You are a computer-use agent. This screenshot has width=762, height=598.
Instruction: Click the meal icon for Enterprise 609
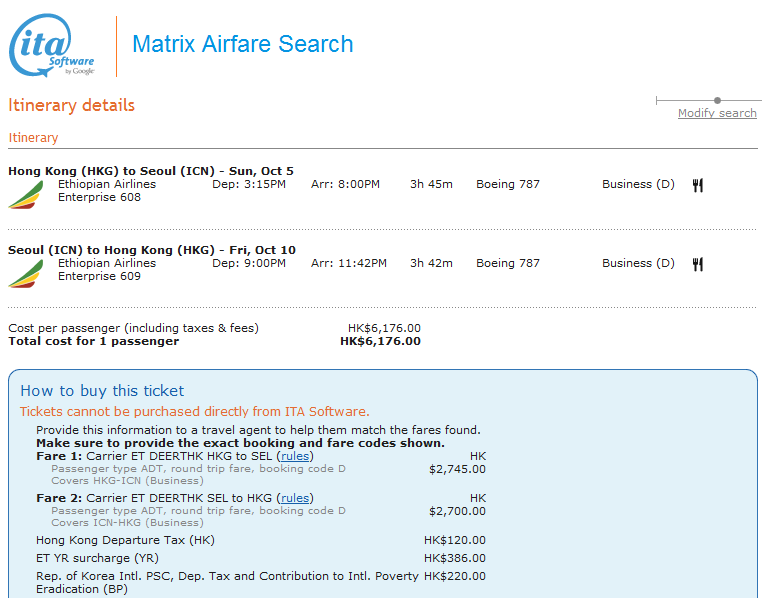(x=697, y=264)
